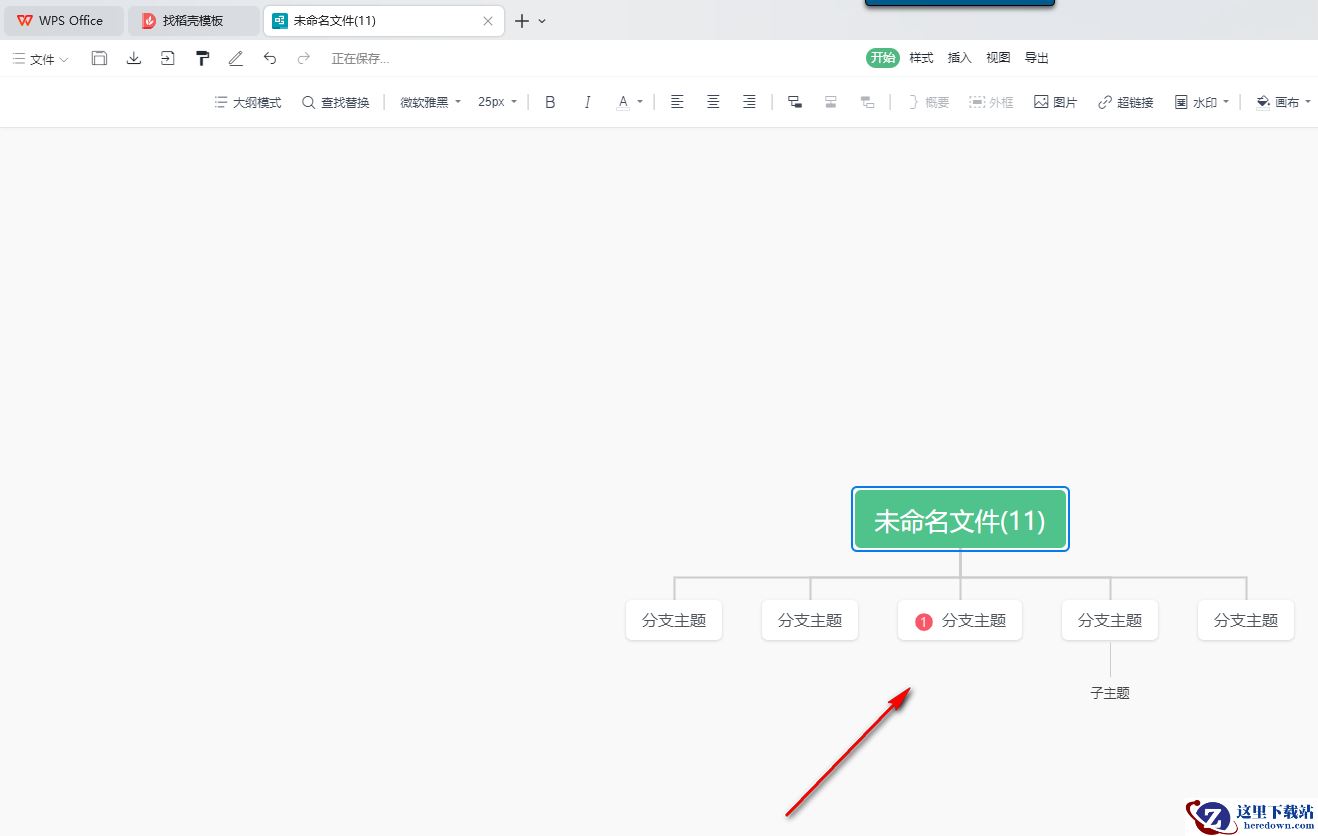Align text right
Viewport: 1318px width, 836px height.
[x=749, y=102]
